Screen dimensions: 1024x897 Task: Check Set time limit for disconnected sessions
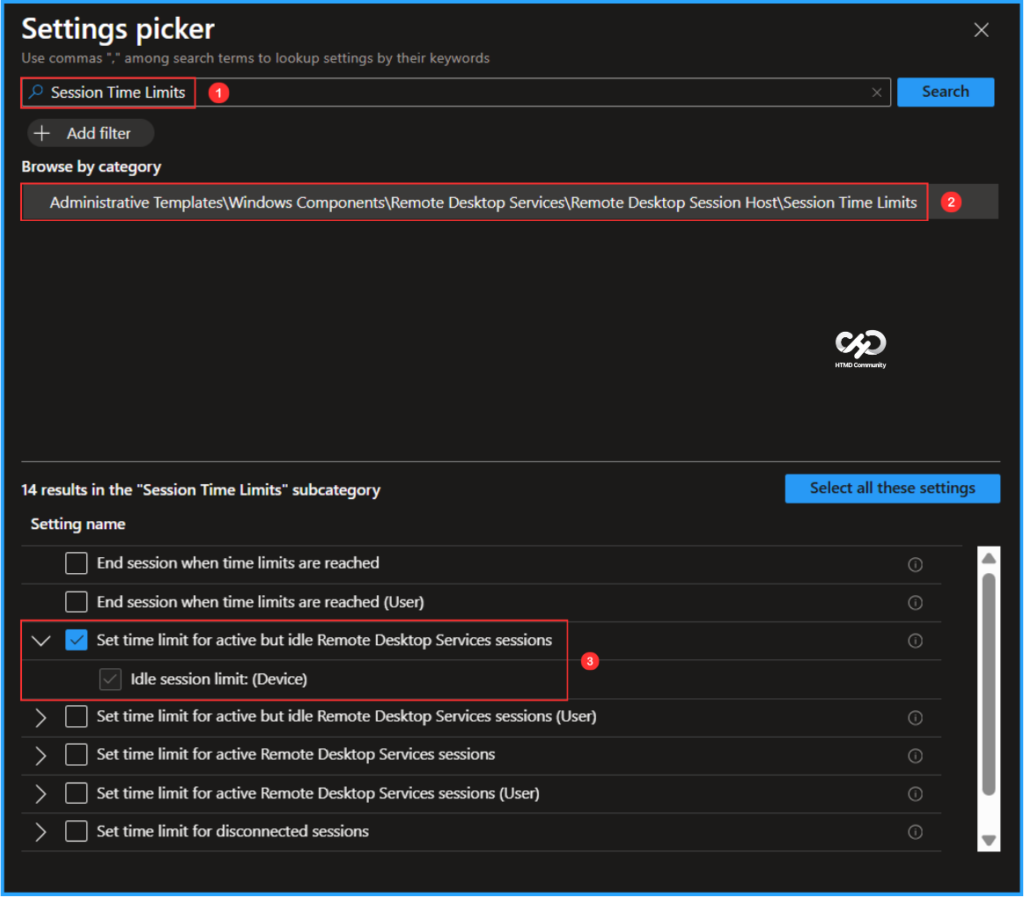[x=76, y=832]
